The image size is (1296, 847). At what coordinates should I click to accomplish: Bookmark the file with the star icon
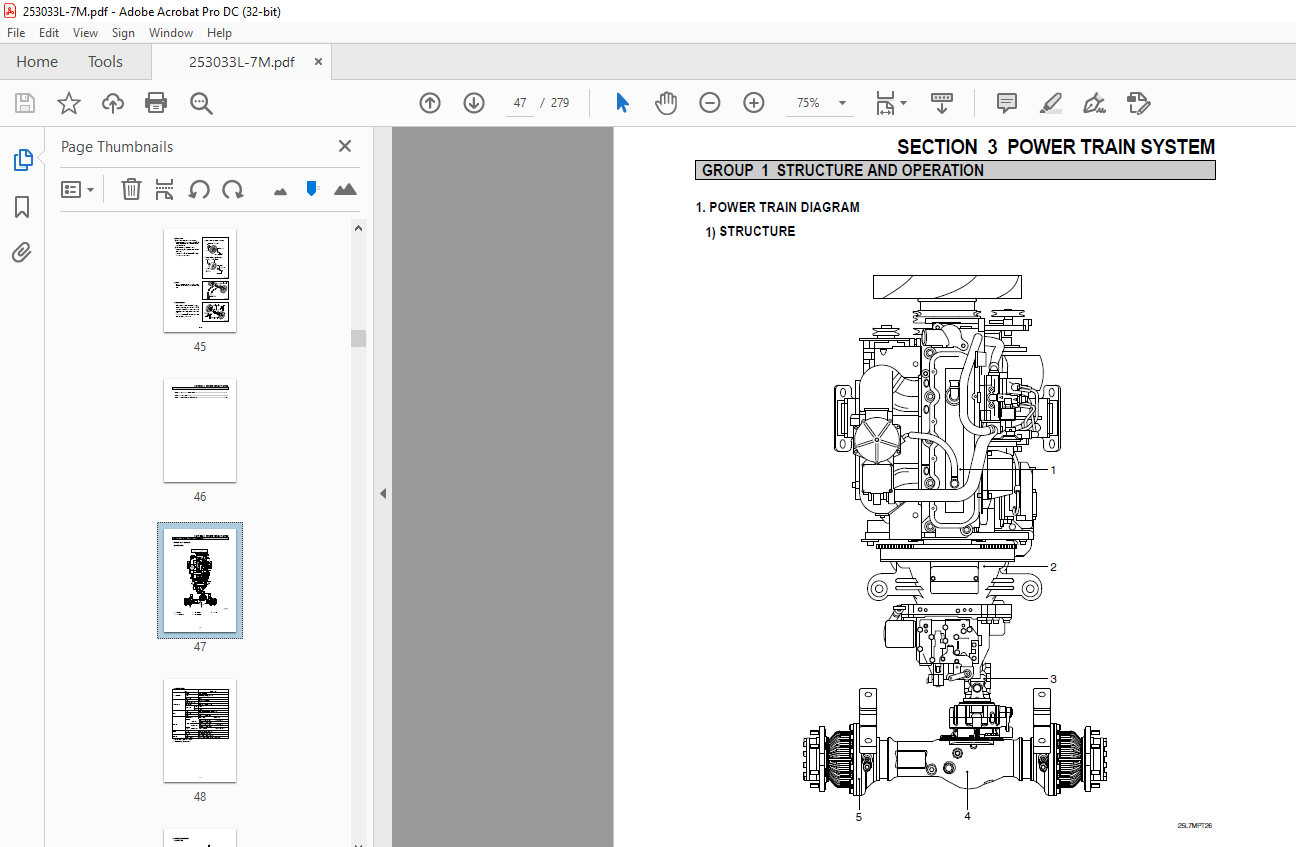pos(69,103)
